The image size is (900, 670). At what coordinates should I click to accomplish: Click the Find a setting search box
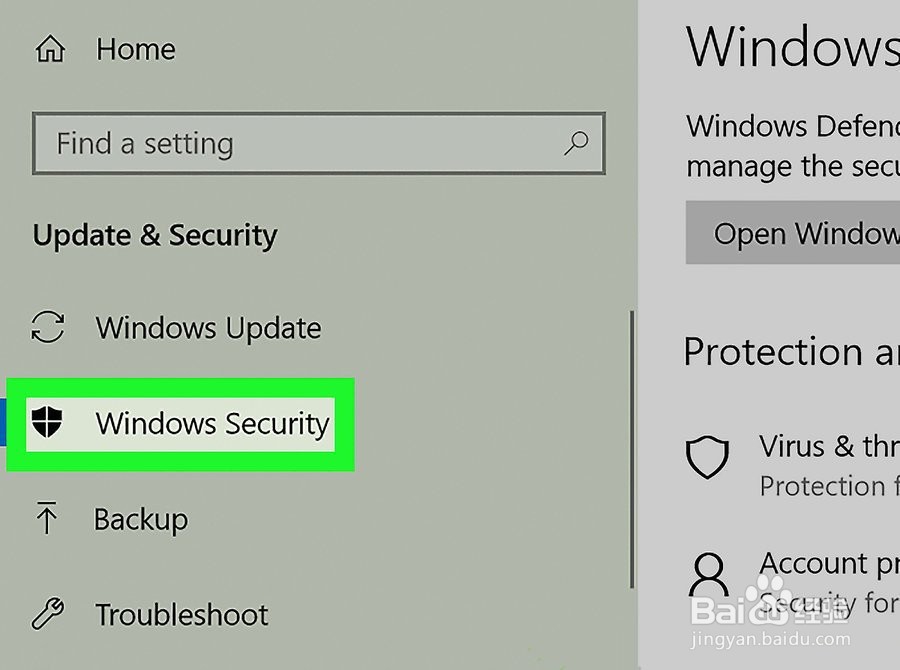pos(300,144)
